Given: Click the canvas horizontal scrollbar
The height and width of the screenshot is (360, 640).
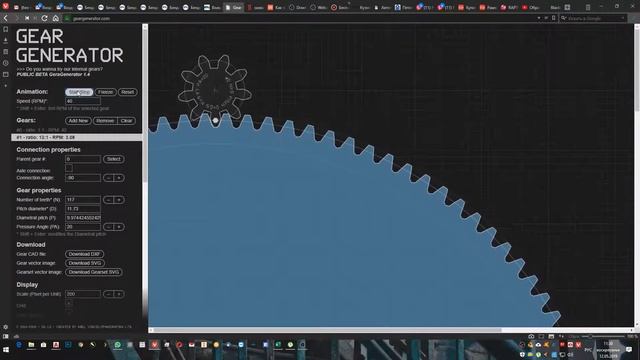Looking at the screenshot, I should click(327, 330).
